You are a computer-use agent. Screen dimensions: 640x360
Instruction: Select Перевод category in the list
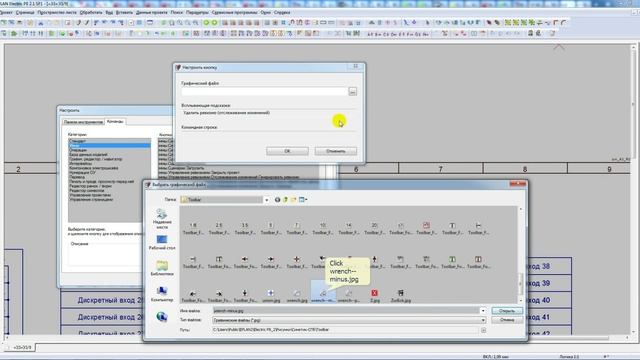point(77,177)
